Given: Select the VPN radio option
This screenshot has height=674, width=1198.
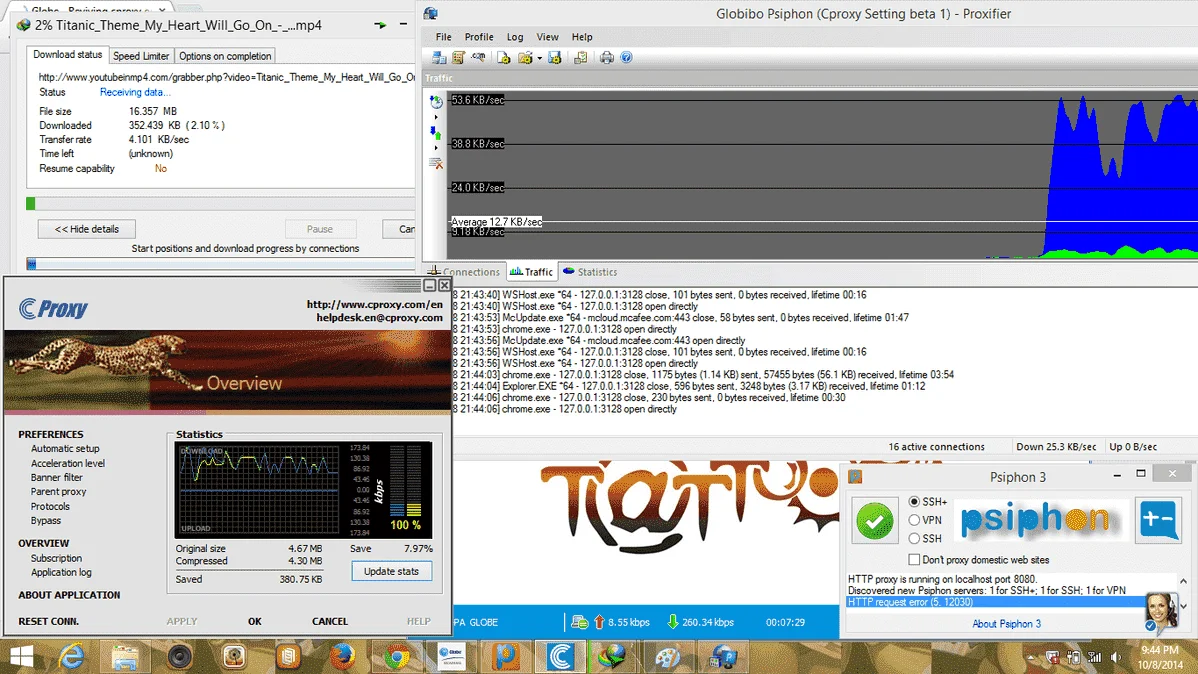Looking at the screenshot, I should (x=914, y=520).
